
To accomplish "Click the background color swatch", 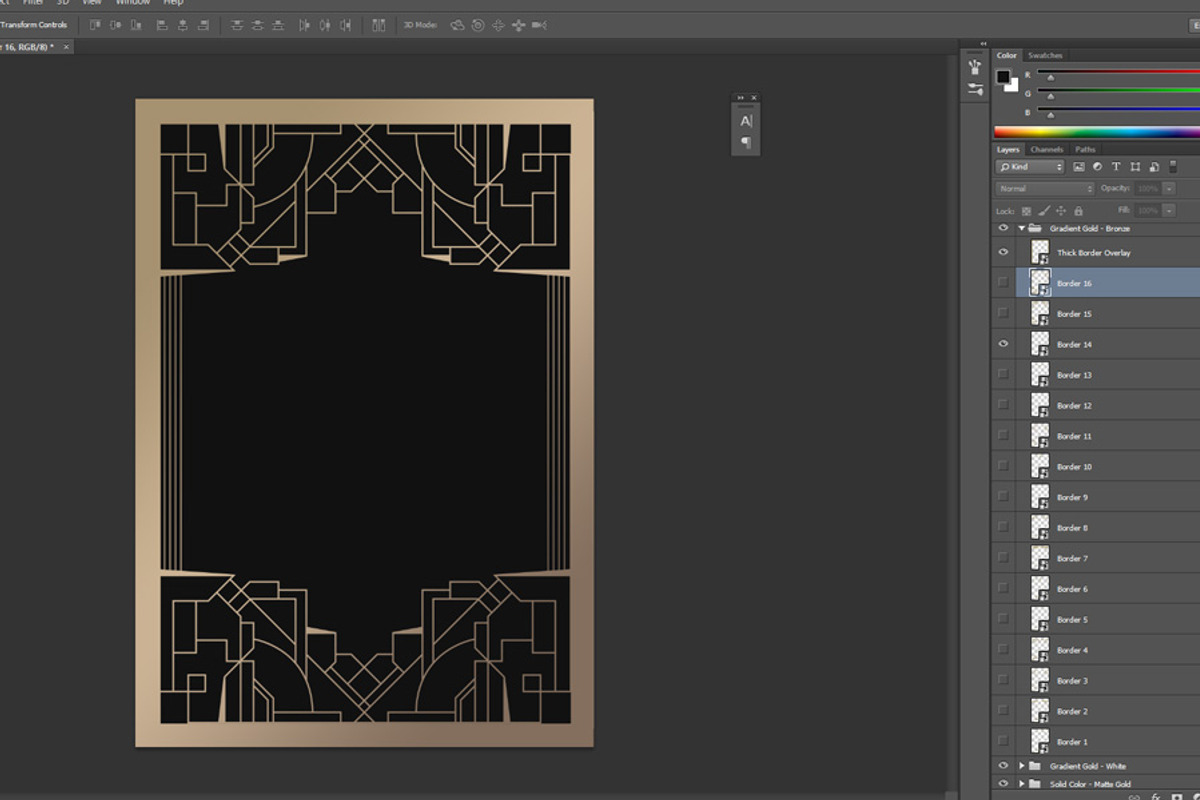I will click(x=1013, y=86).
